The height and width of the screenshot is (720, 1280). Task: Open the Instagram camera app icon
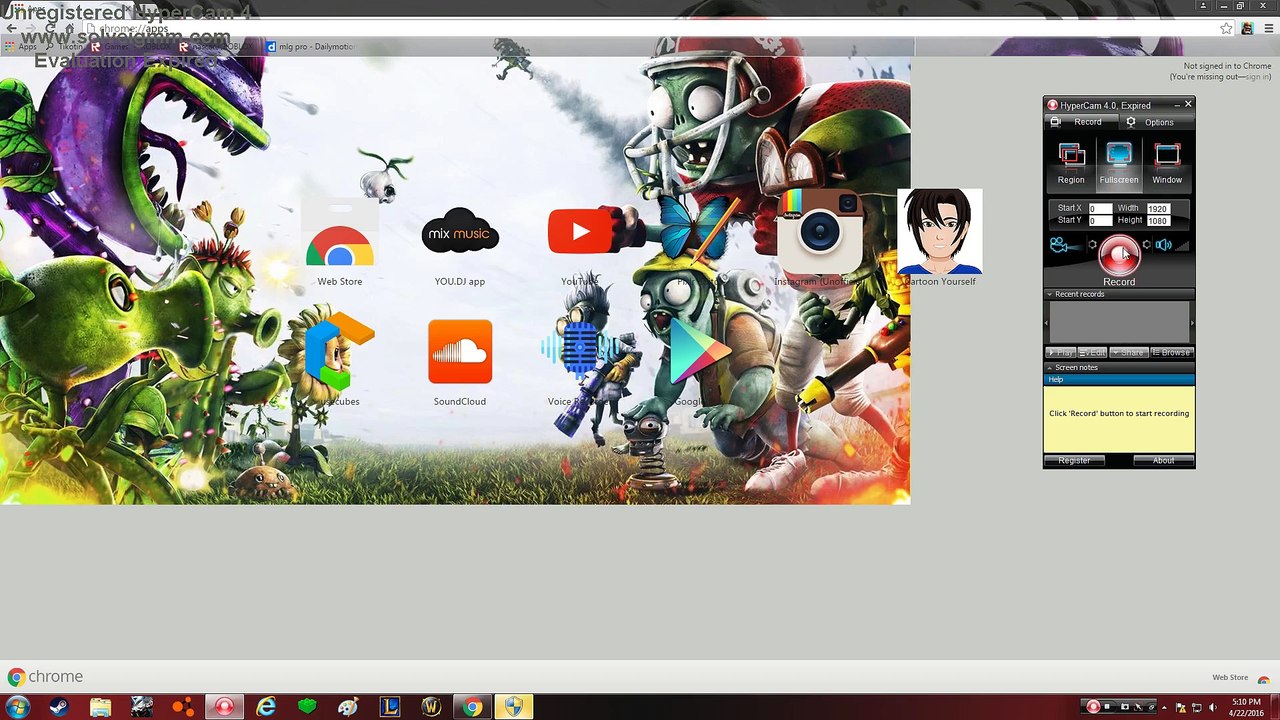(x=819, y=232)
